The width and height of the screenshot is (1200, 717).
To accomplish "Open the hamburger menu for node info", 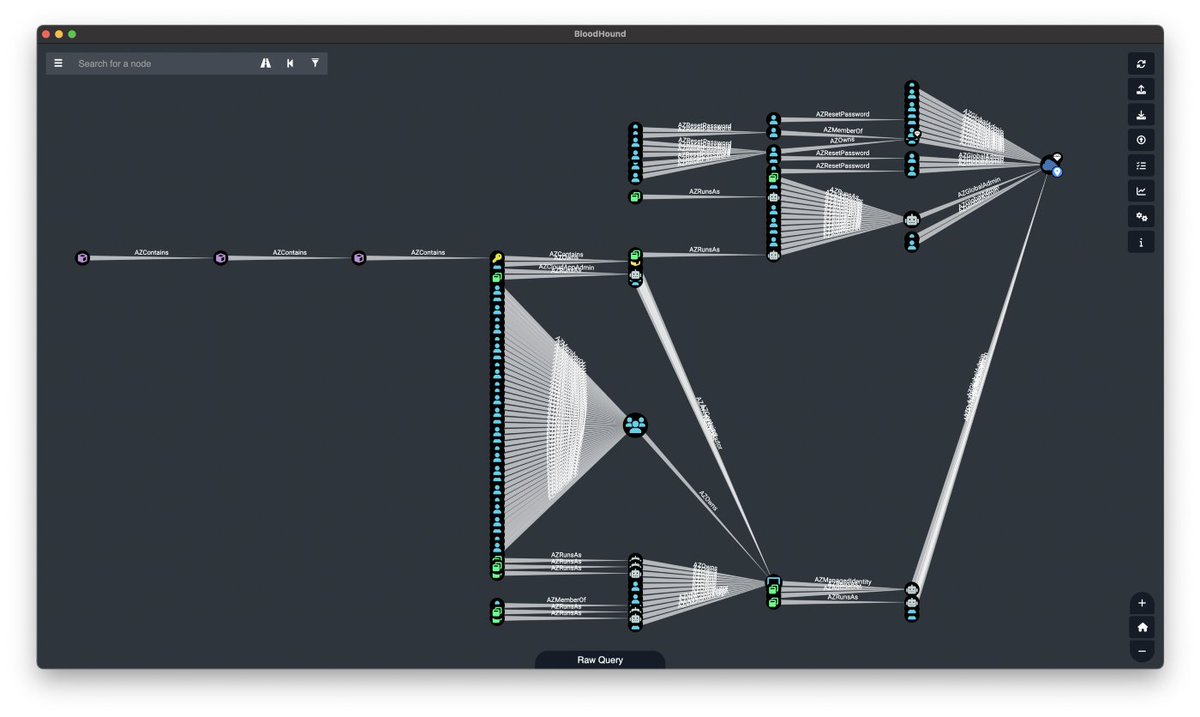I will click(x=58, y=63).
